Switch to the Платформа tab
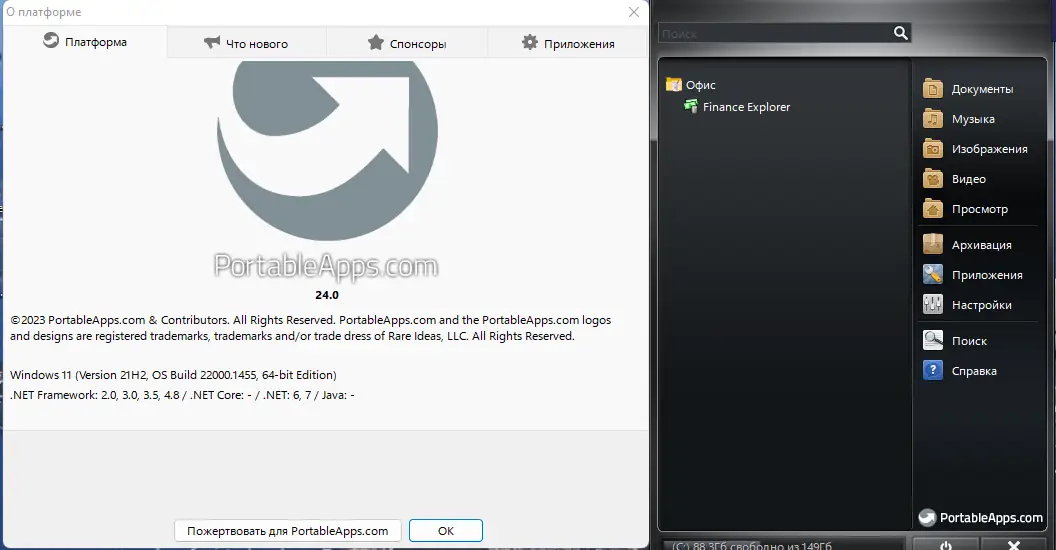Screen dimensions: 1056x550 [85, 42]
